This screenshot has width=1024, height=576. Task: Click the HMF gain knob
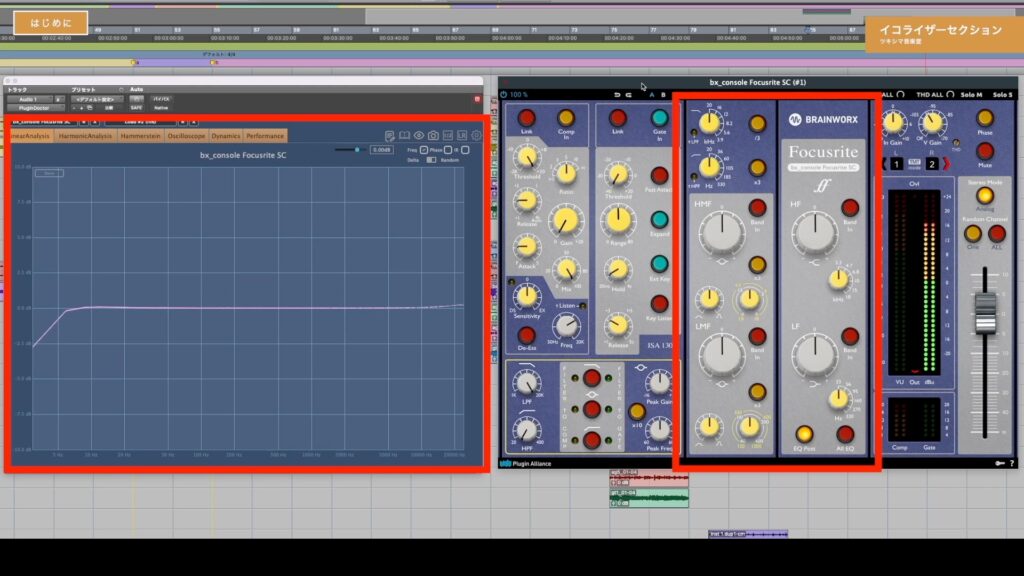click(x=721, y=233)
